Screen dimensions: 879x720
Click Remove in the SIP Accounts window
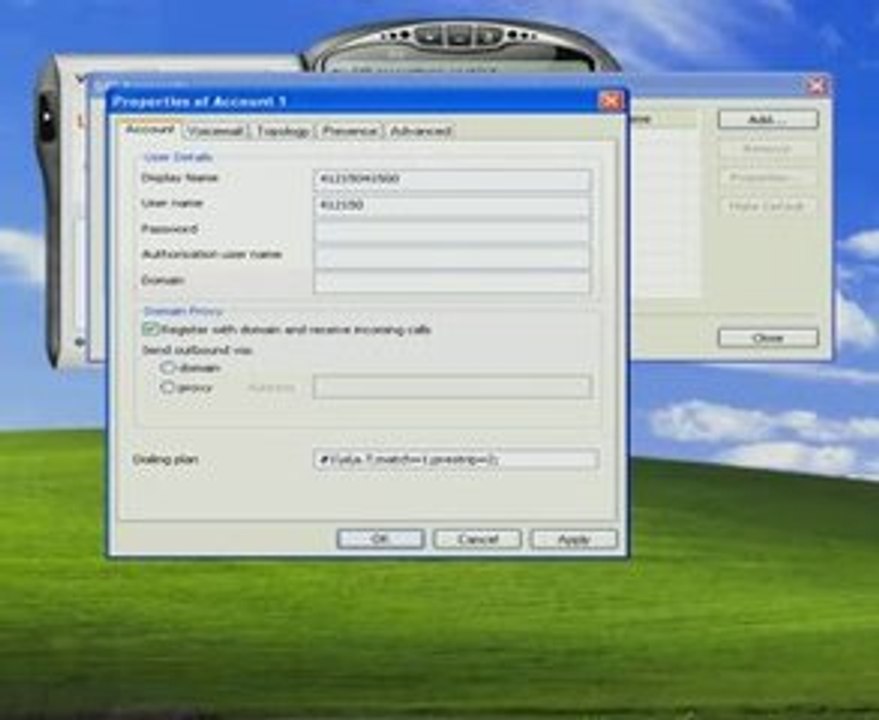coord(767,149)
